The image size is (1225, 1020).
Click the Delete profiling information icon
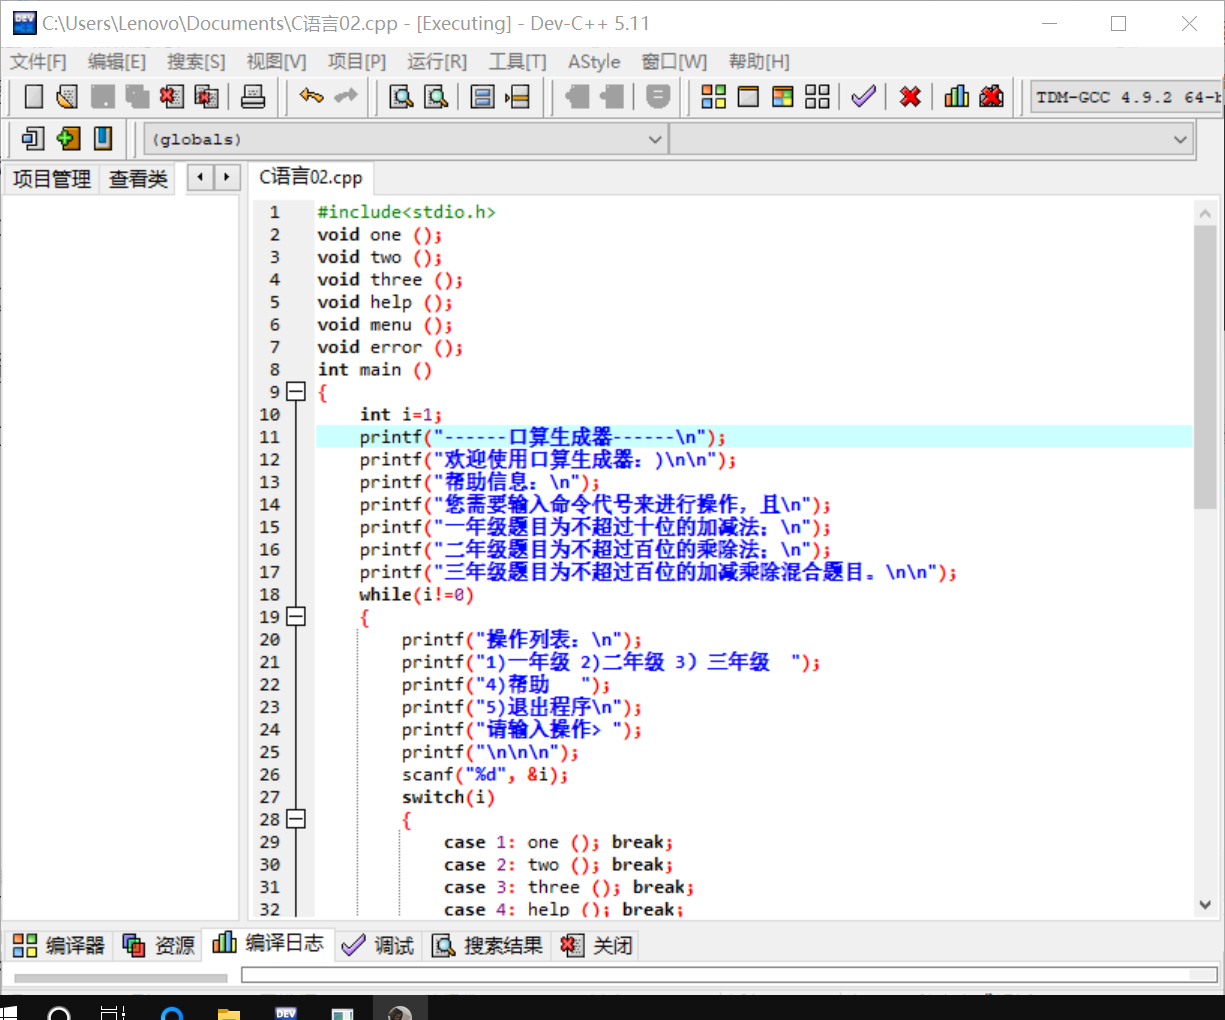tap(992, 96)
